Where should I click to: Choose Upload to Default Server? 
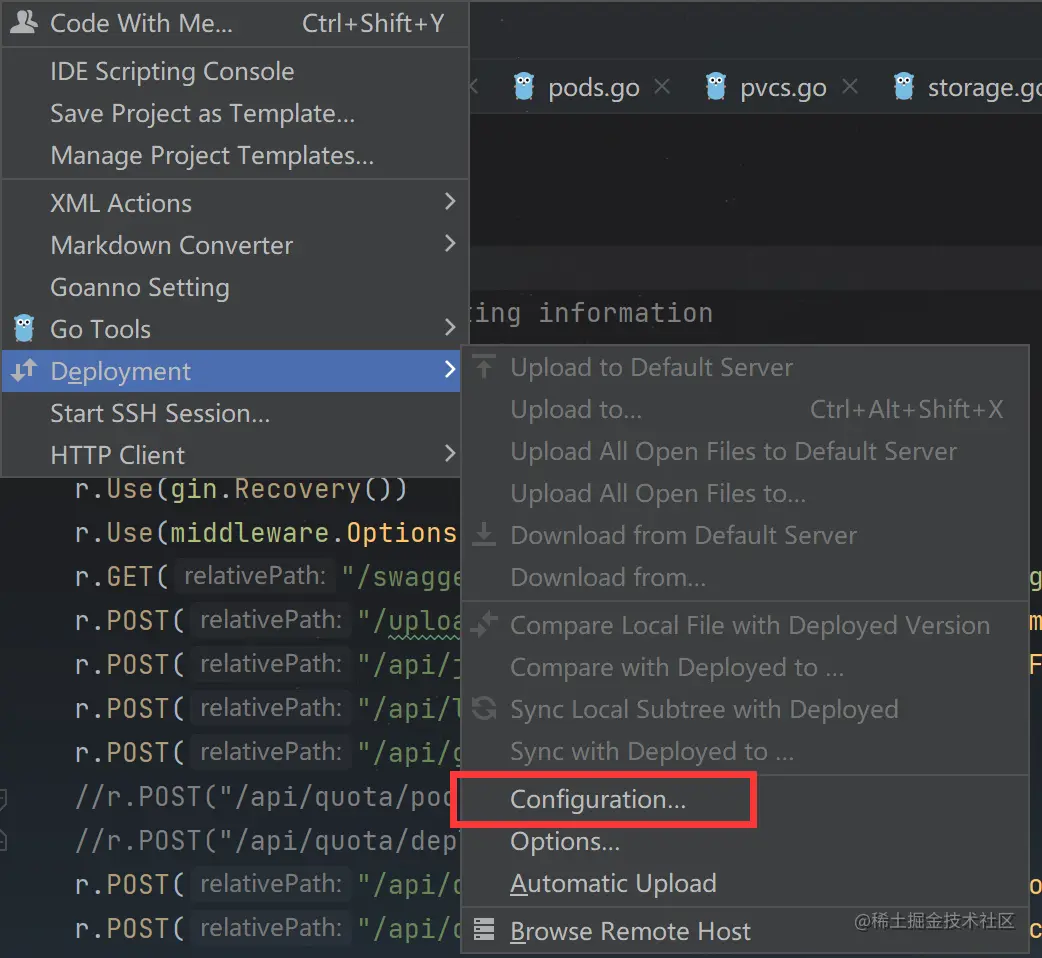pos(744,367)
